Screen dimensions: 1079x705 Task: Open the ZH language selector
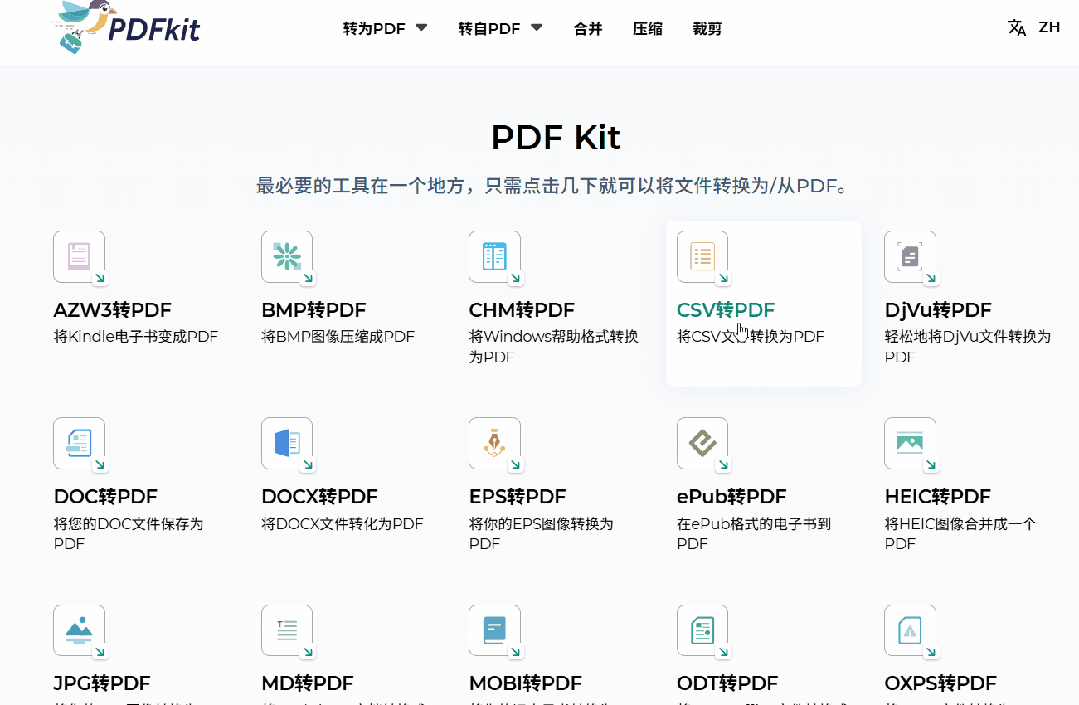click(x=1049, y=28)
